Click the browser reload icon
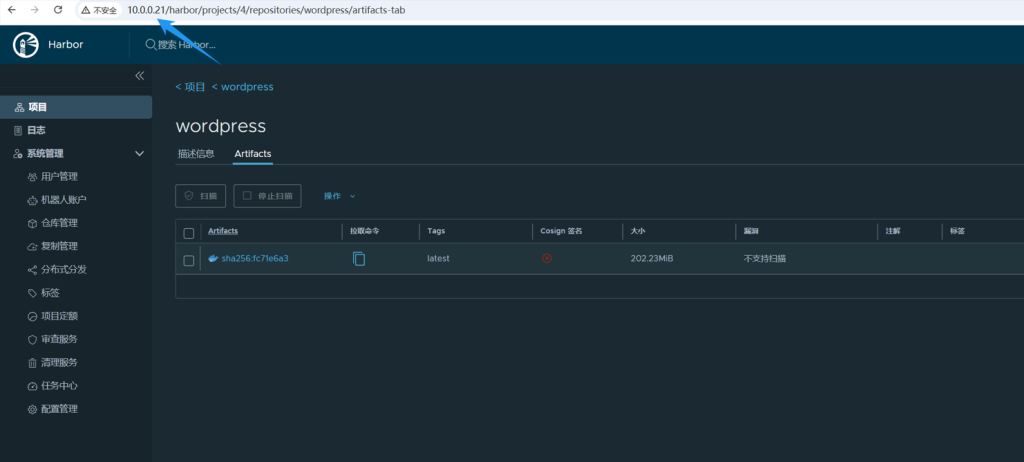The image size is (1024, 462). point(58,9)
